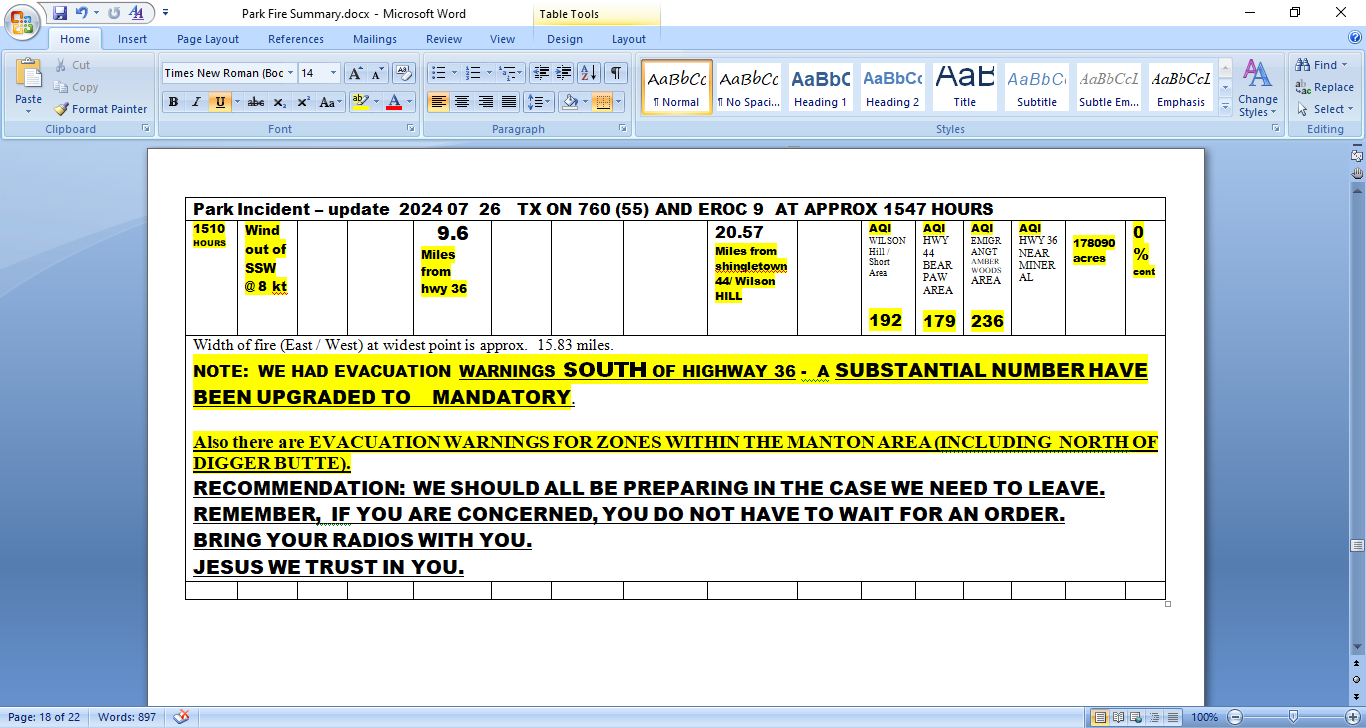Apply the Heading 1 style
Viewport: 1366px width, 728px height.
click(820, 87)
